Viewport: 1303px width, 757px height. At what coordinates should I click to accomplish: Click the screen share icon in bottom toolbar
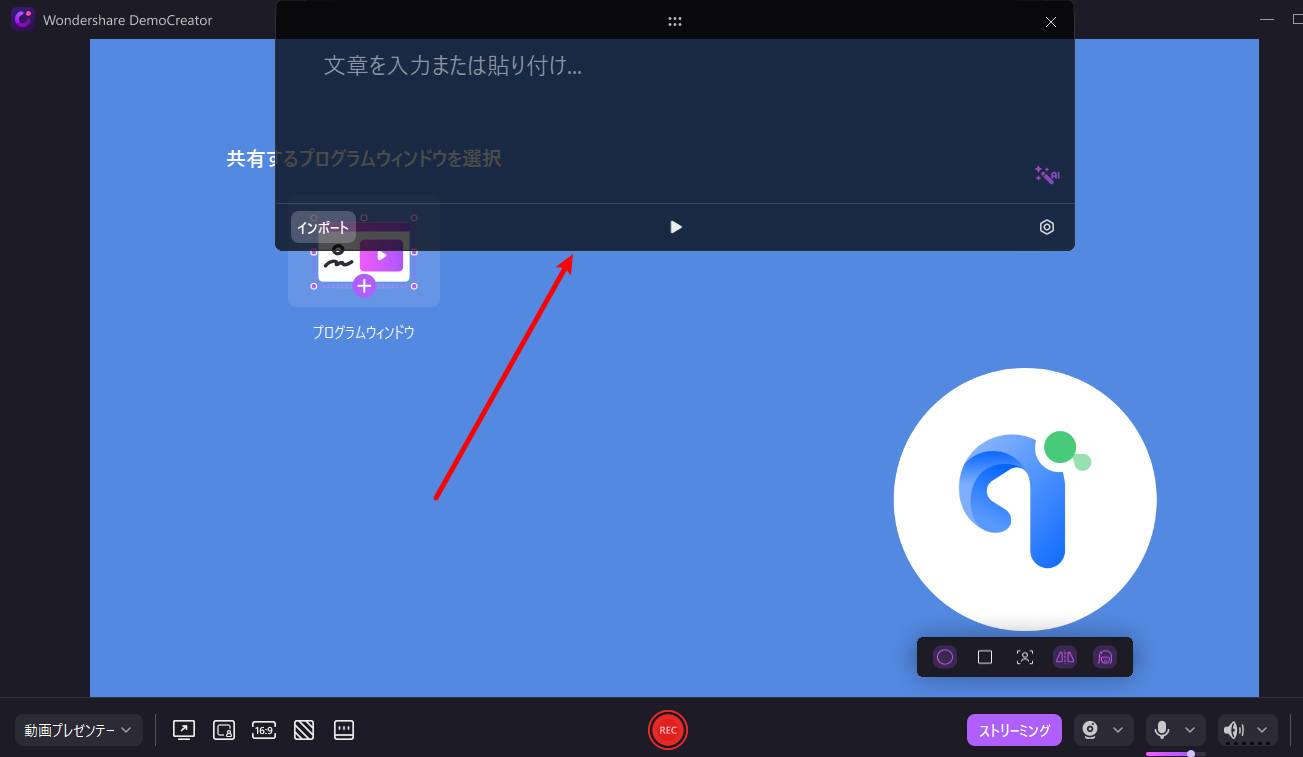[184, 730]
